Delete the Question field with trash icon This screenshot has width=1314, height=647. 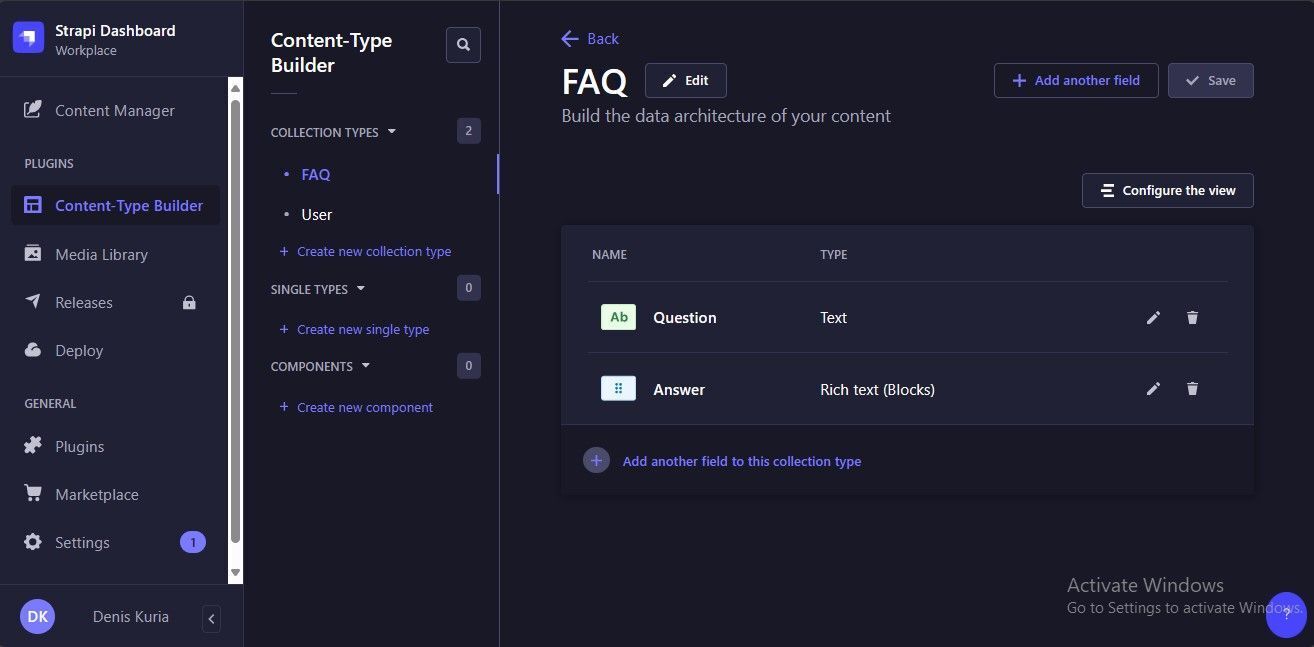(x=1192, y=317)
